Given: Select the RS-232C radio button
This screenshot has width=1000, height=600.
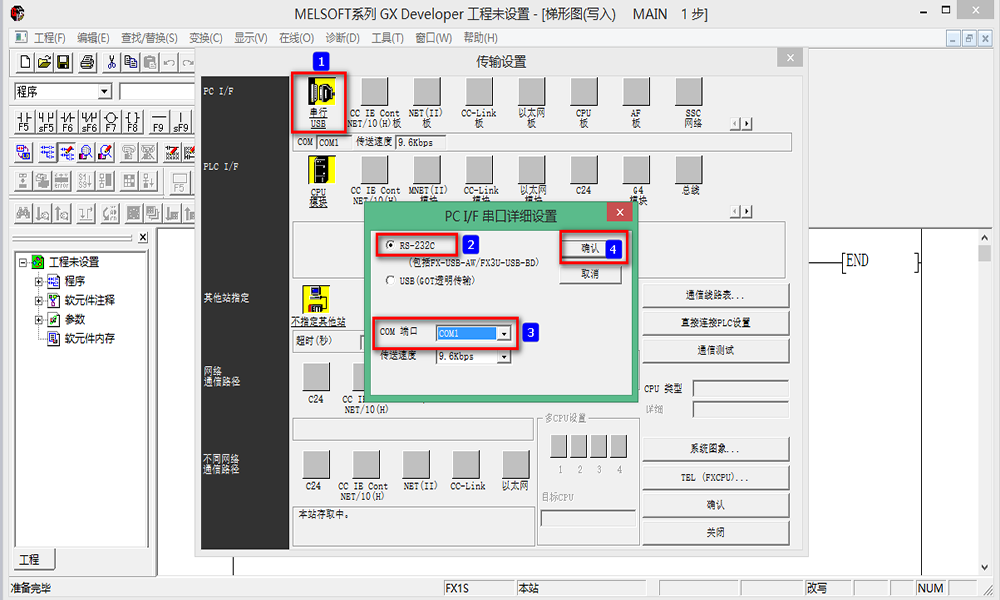Looking at the screenshot, I should (x=391, y=245).
